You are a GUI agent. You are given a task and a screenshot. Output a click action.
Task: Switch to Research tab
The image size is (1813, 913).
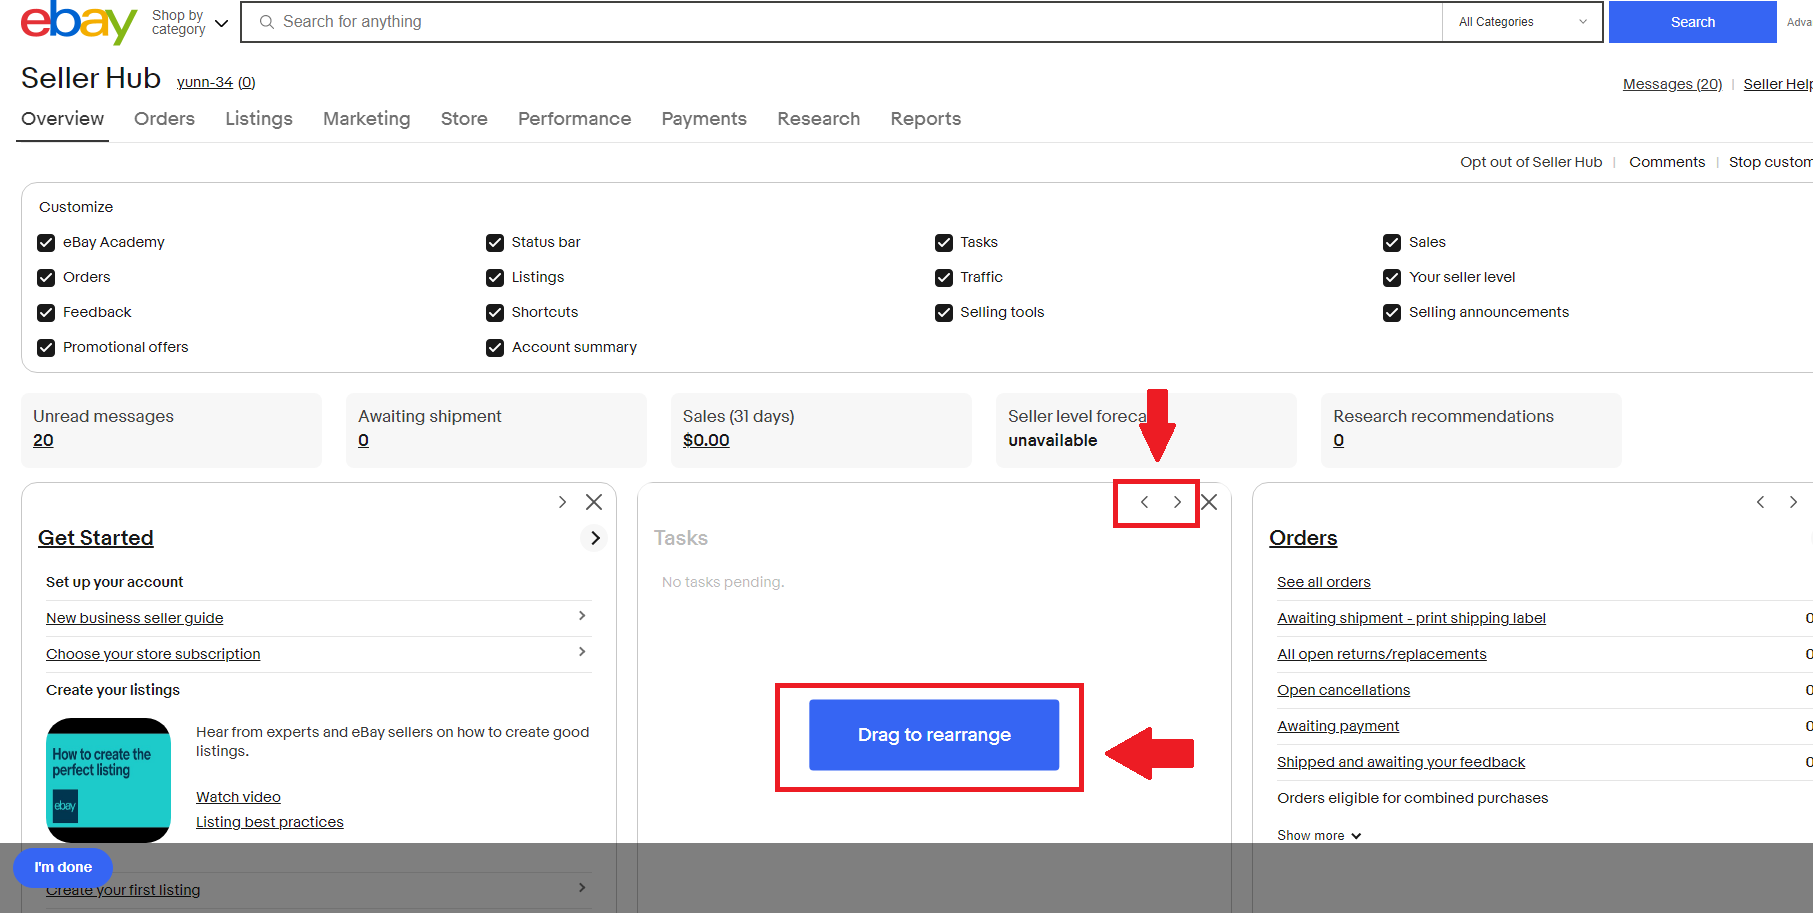(818, 119)
